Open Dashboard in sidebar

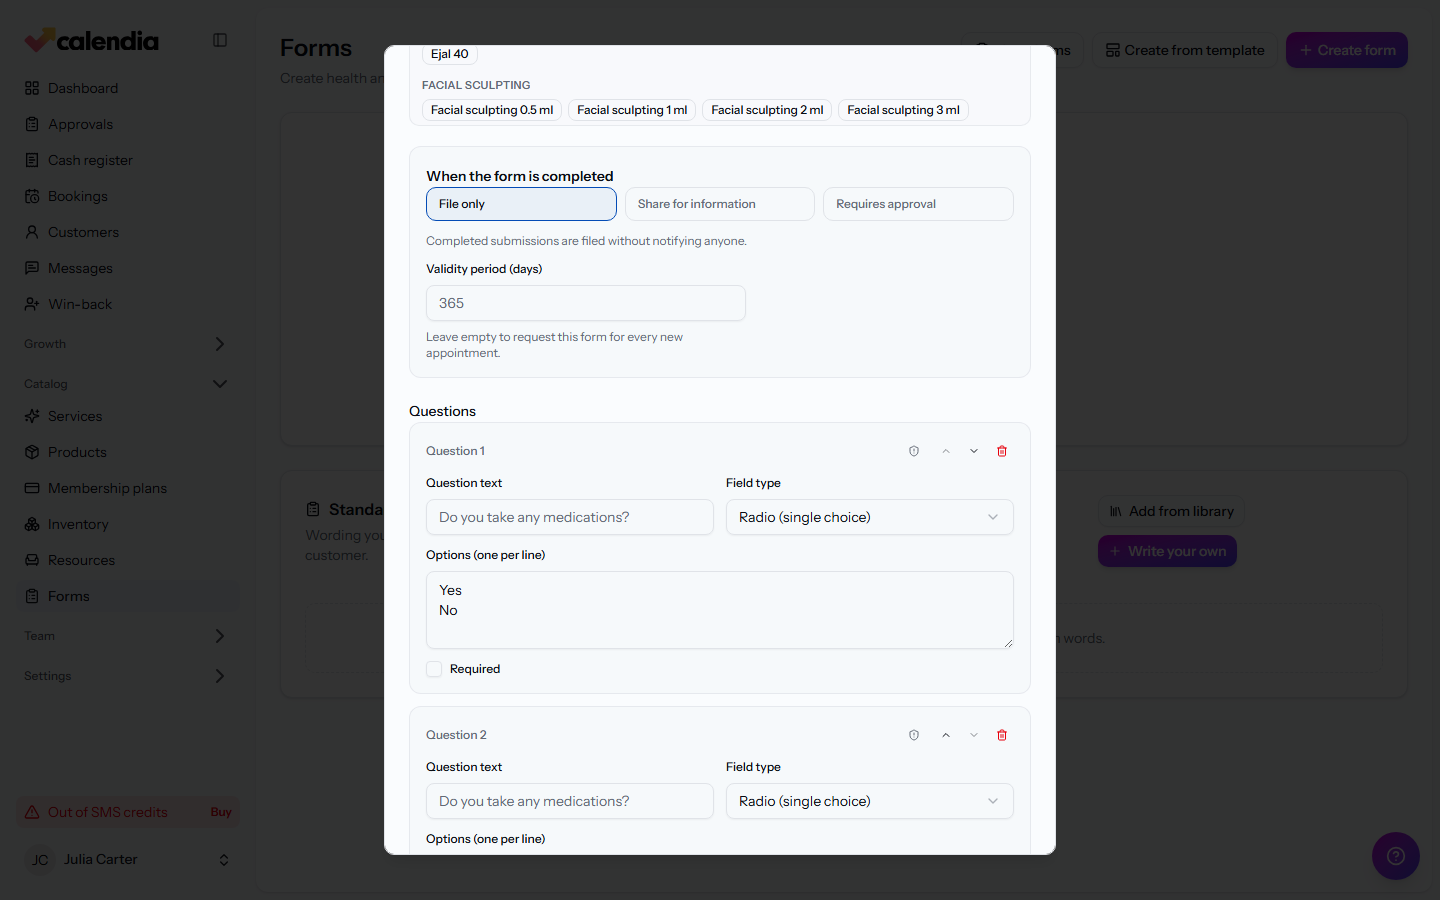(128, 88)
